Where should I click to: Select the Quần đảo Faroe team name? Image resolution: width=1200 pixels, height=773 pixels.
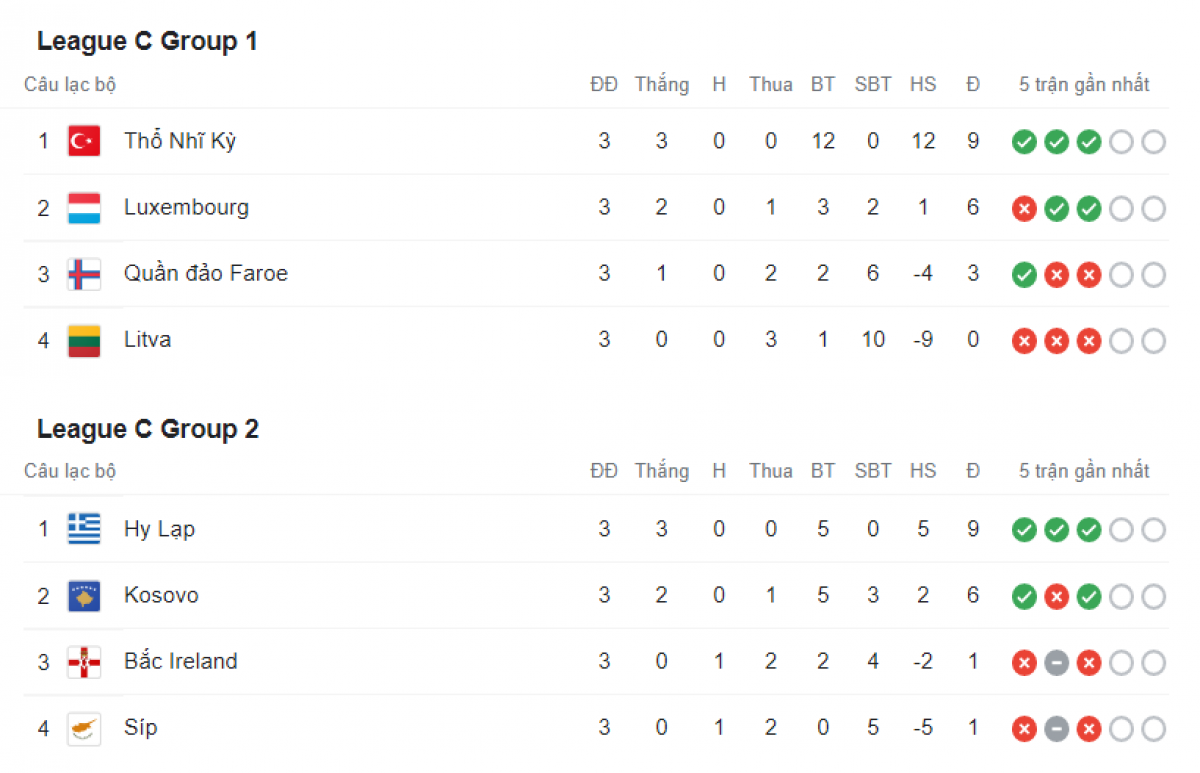click(x=205, y=274)
